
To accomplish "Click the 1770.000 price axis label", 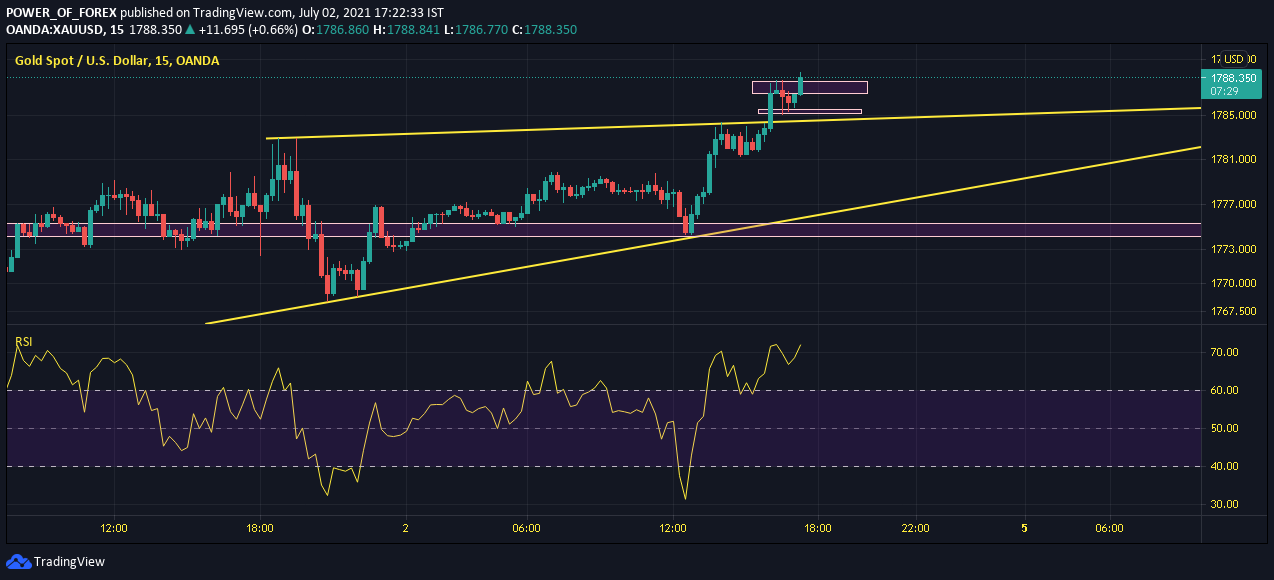I will click(x=1233, y=283).
